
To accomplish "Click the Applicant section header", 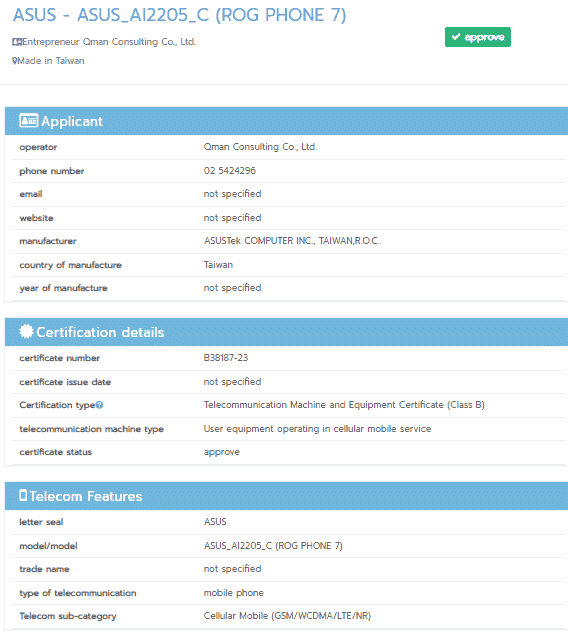I will [286, 121].
